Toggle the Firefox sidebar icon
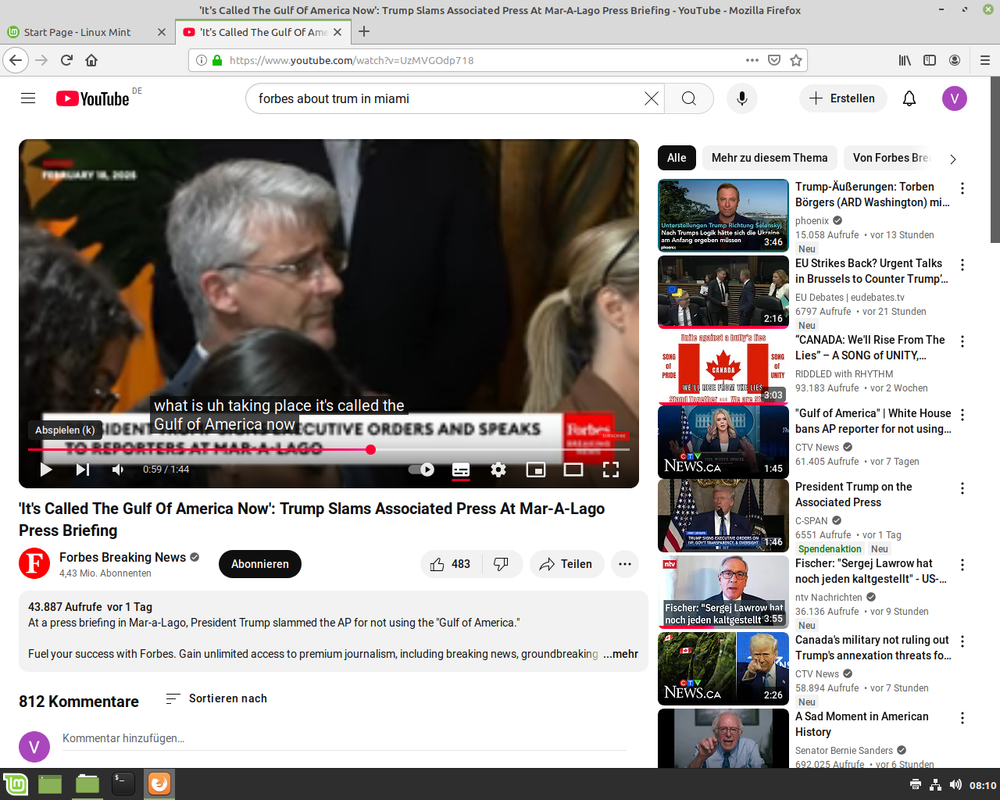 930,60
